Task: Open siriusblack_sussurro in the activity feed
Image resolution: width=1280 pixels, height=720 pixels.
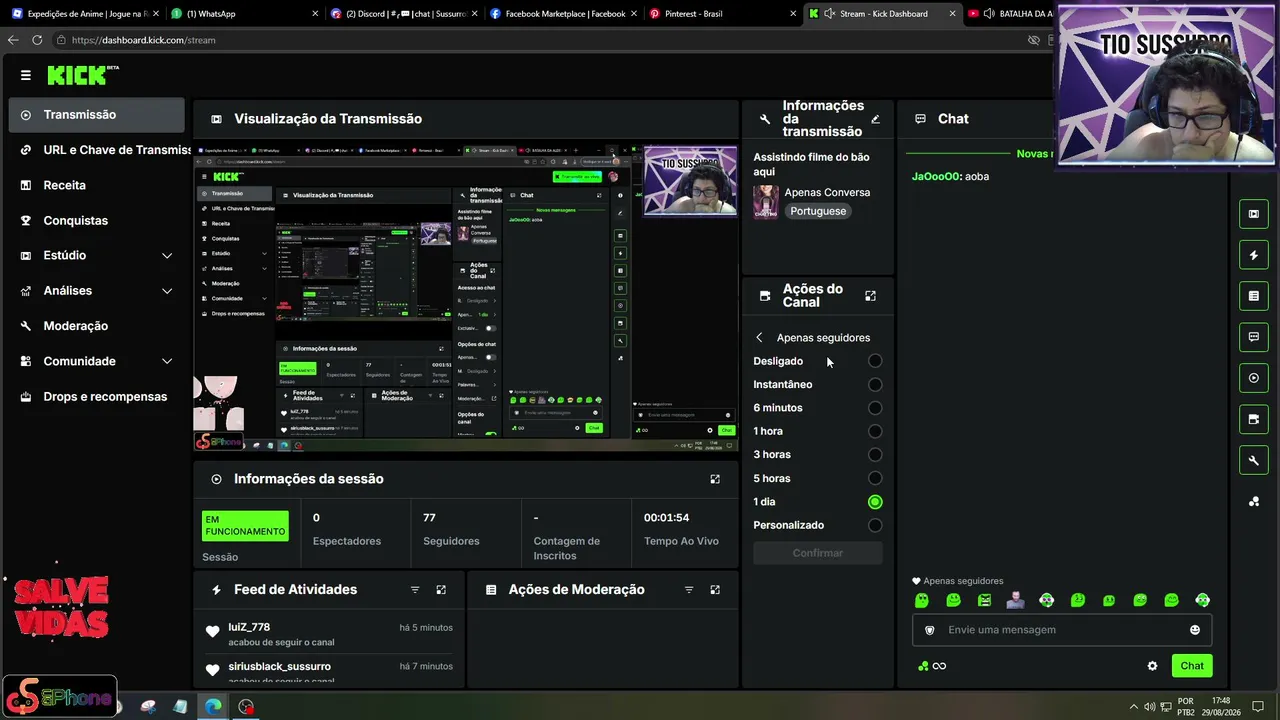Action: [279, 666]
